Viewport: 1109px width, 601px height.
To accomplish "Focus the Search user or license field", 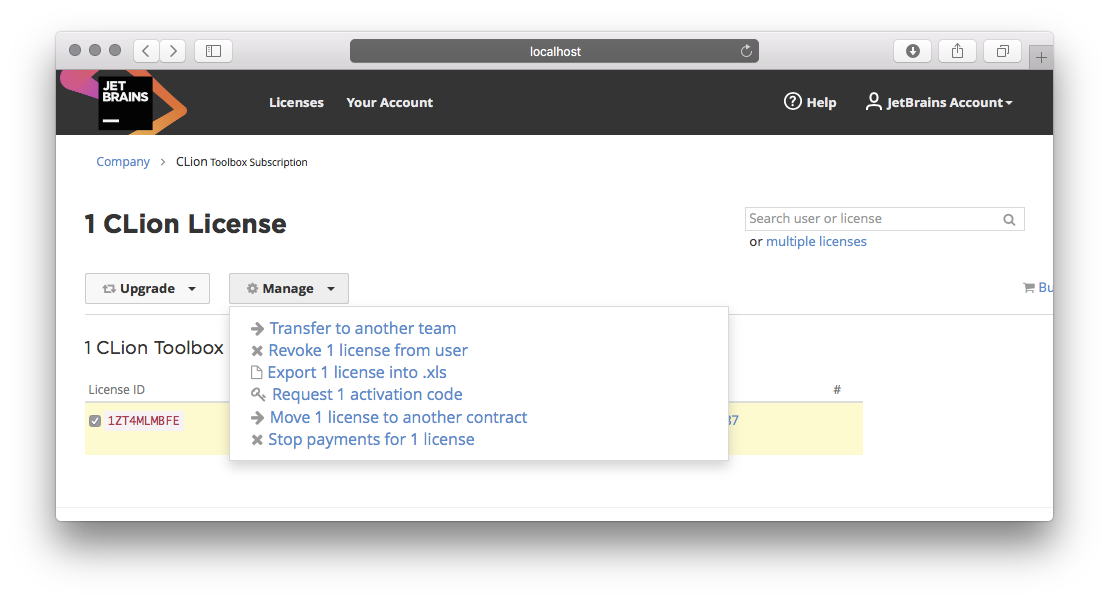I will tap(870, 219).
